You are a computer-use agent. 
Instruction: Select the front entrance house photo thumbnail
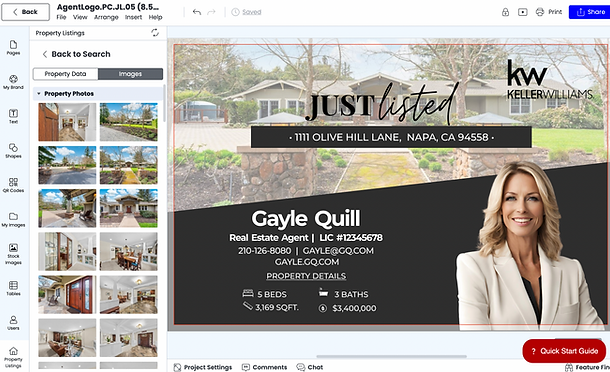coord(129,208)
